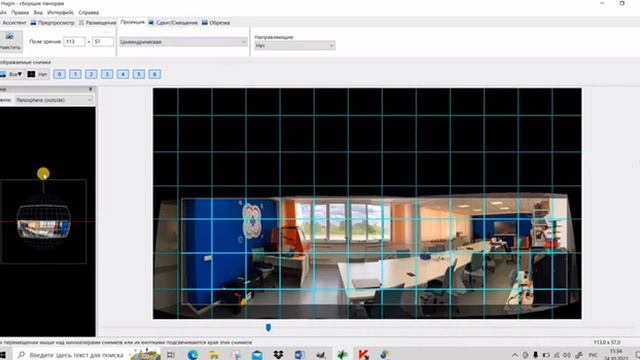Viewport: 640px width, 360px height.
Task: Click the horizontal field of view input 113
Action: click(x=74, y=42)
